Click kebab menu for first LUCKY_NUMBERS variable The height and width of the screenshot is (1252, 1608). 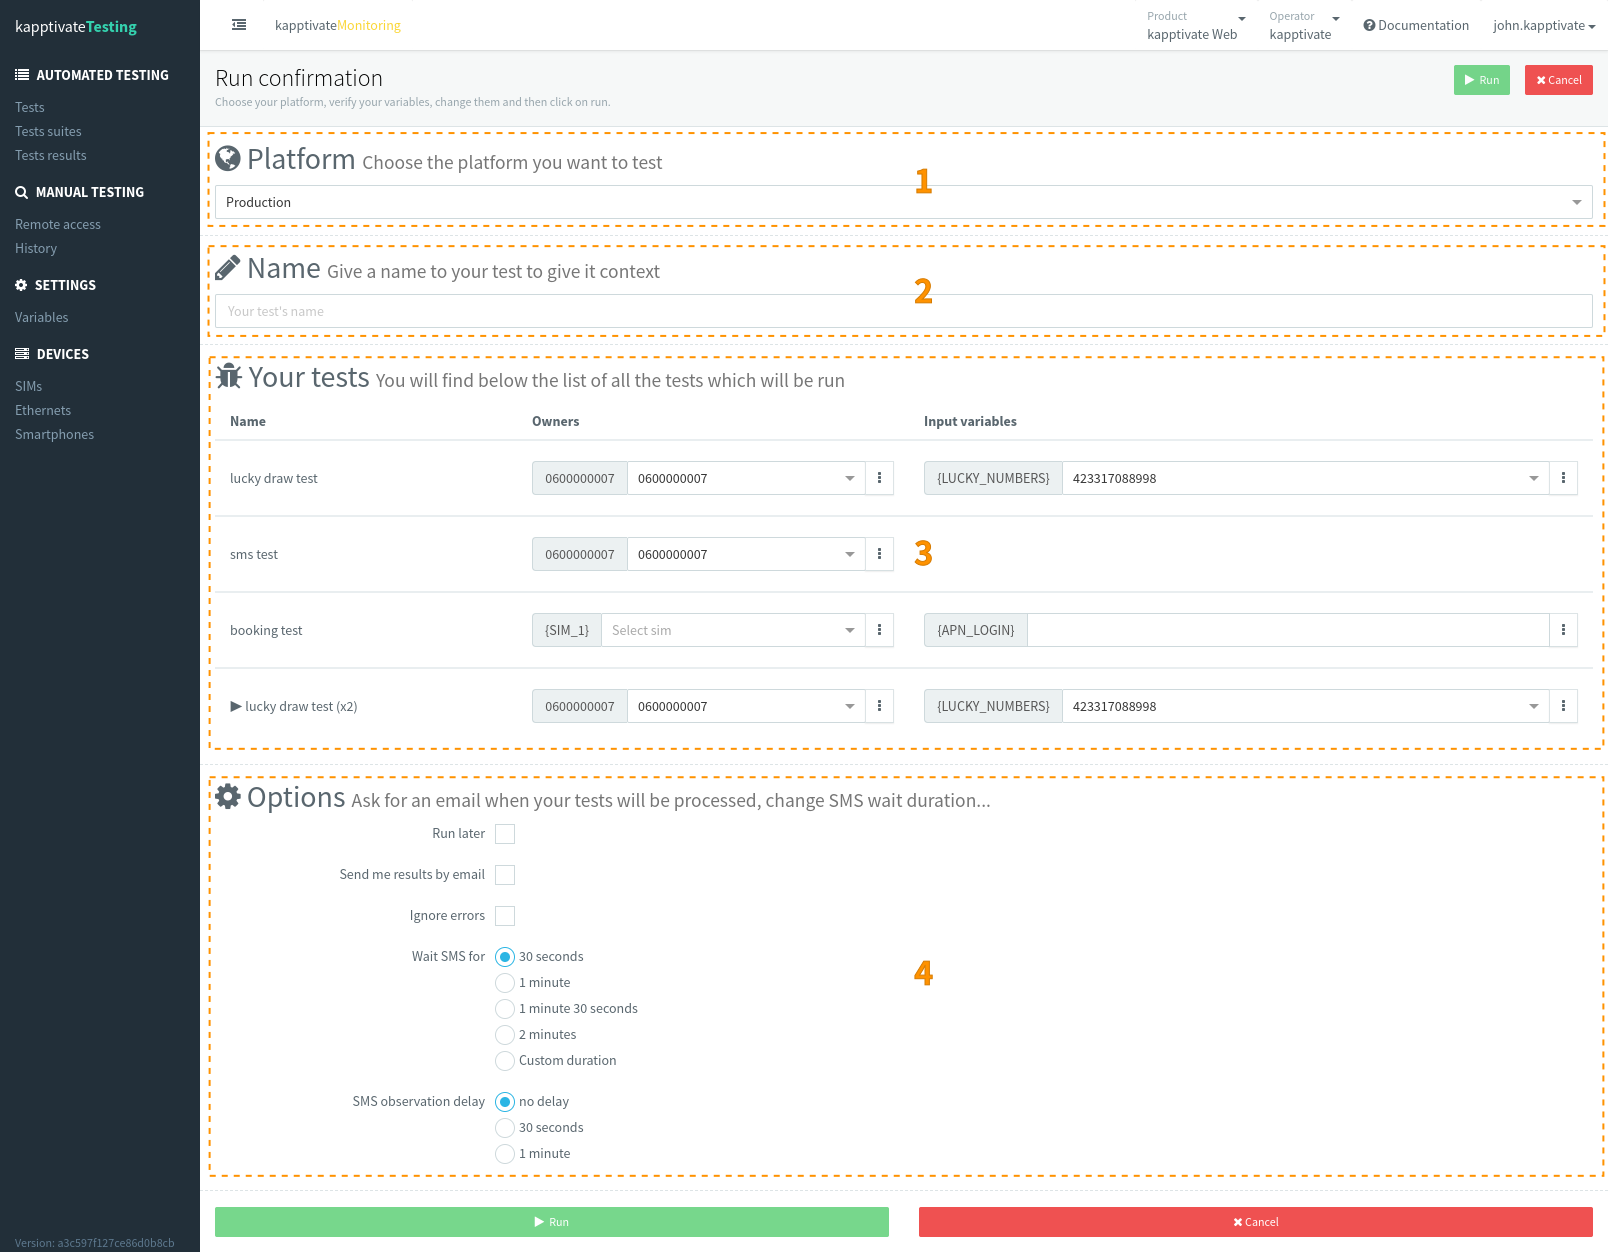1563,478
